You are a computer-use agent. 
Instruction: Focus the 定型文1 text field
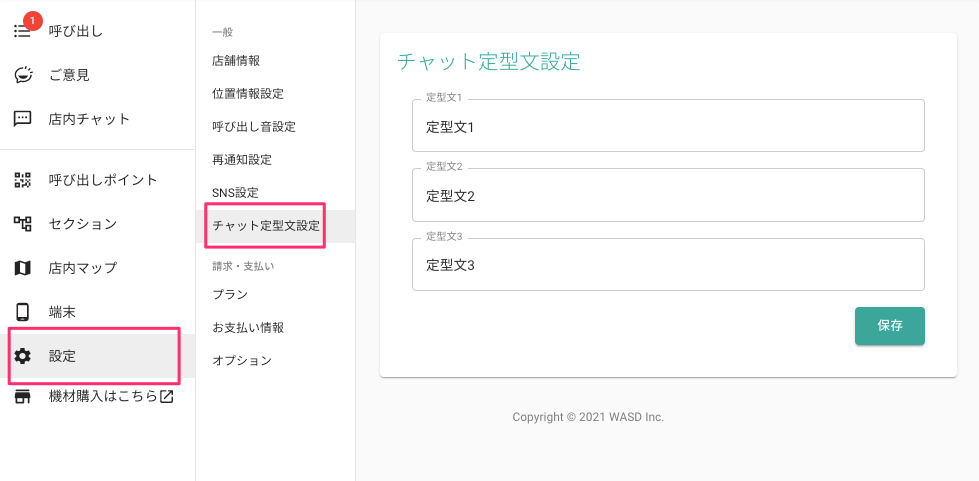tap(668, 126)
